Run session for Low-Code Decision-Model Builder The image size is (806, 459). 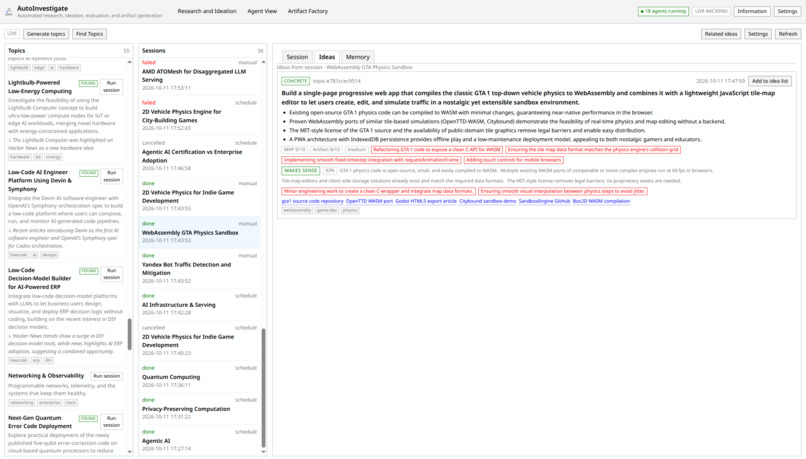(x=112, y=274)
